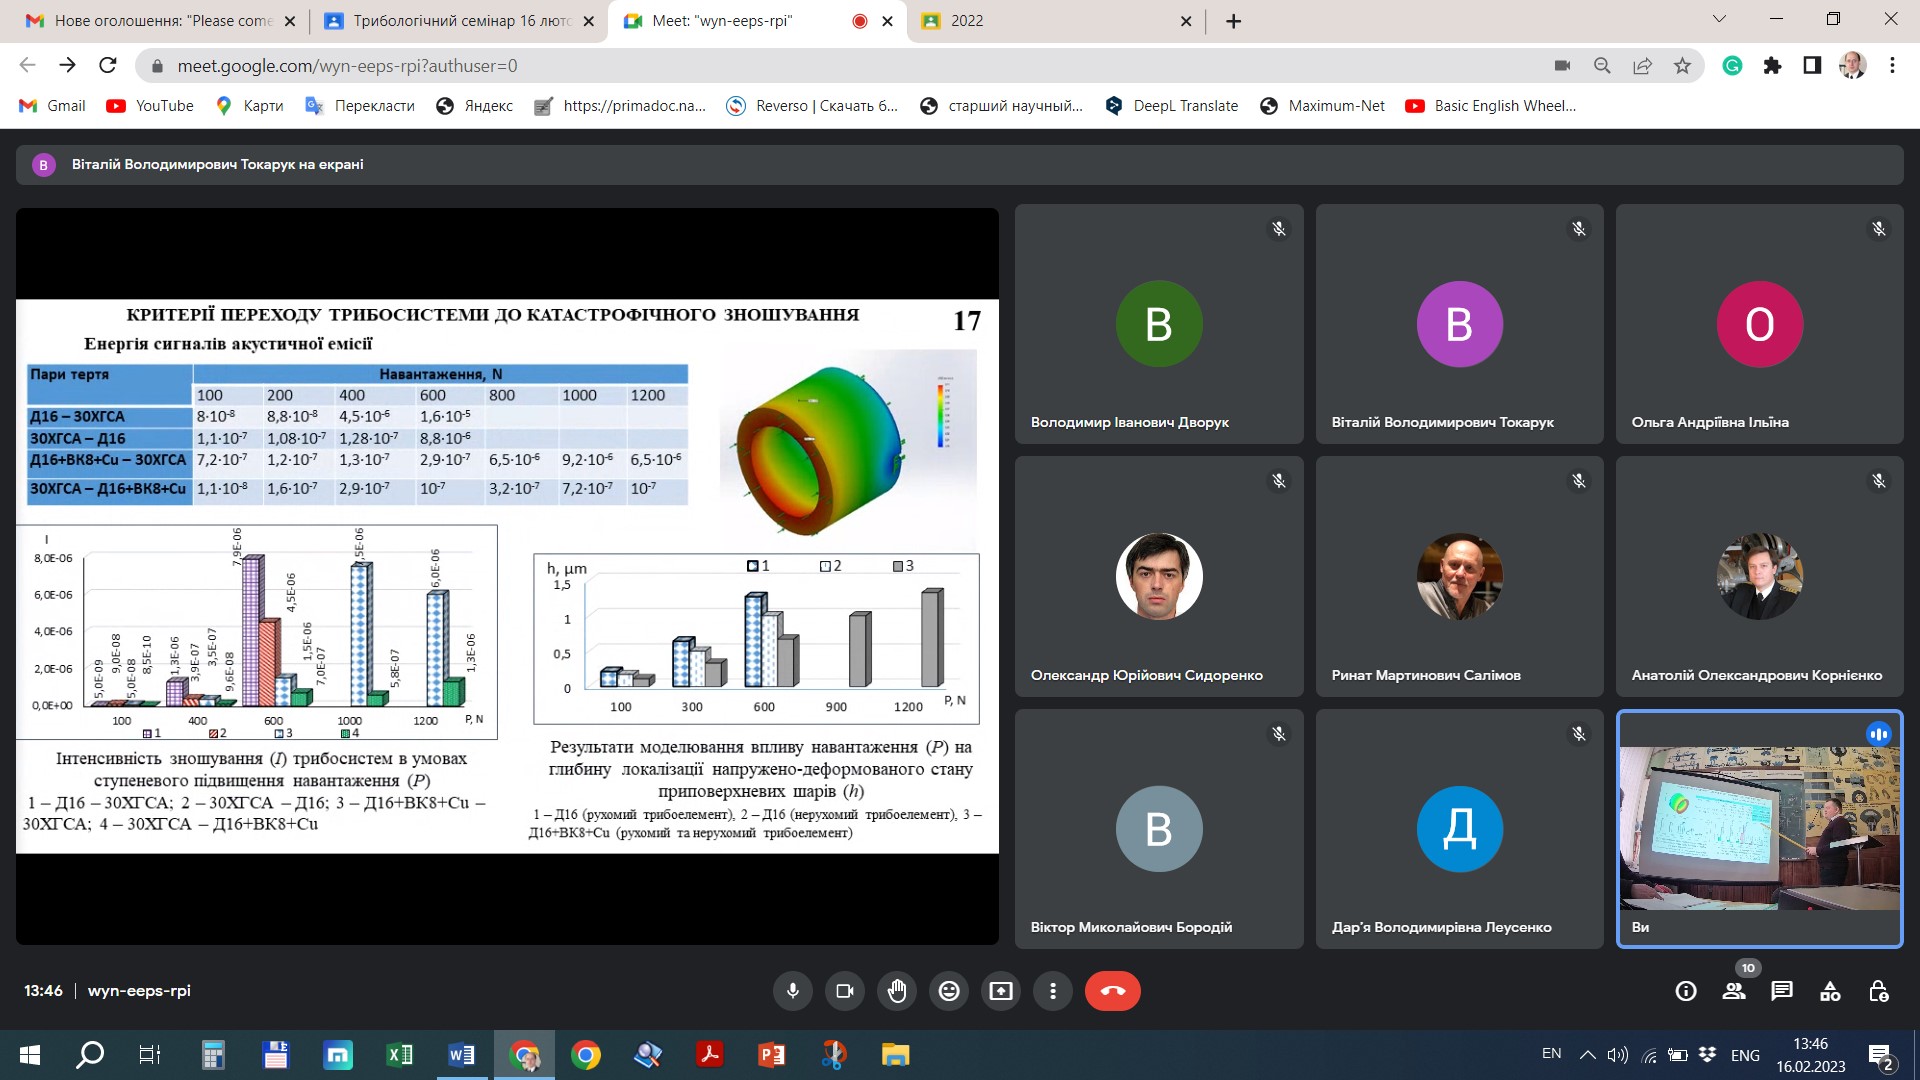This screenshot has width=1920, height=1080.
Task: Click the raise hand icon
Action: (897, 991)
